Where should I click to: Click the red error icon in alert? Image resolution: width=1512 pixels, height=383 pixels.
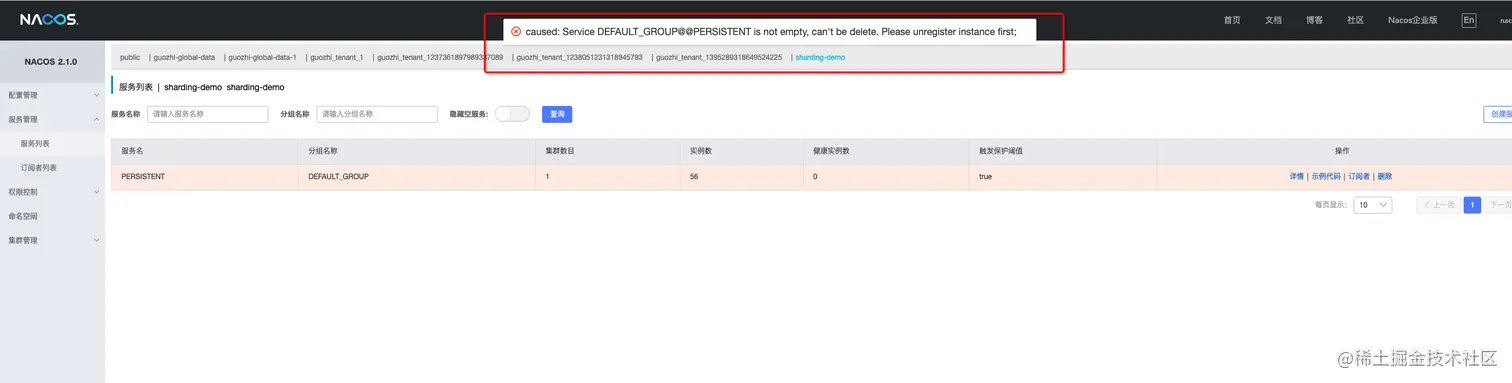click(516, 32)
